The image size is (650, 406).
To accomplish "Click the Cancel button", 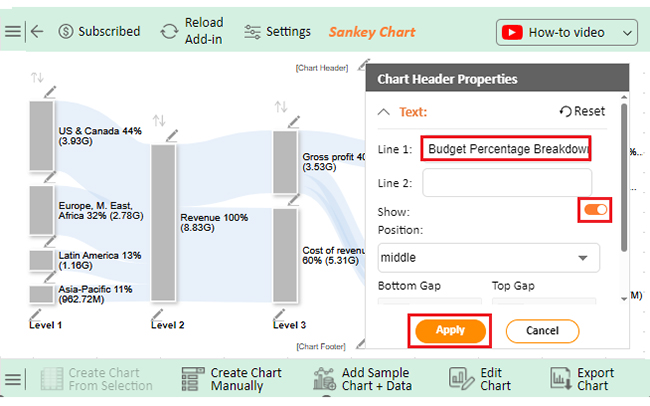I will tap(542, 330).
